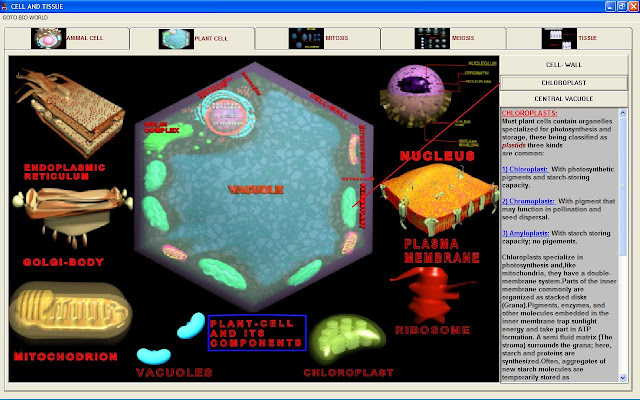Click the VACUOLES label
640x400 pixels.
[174, 372]
